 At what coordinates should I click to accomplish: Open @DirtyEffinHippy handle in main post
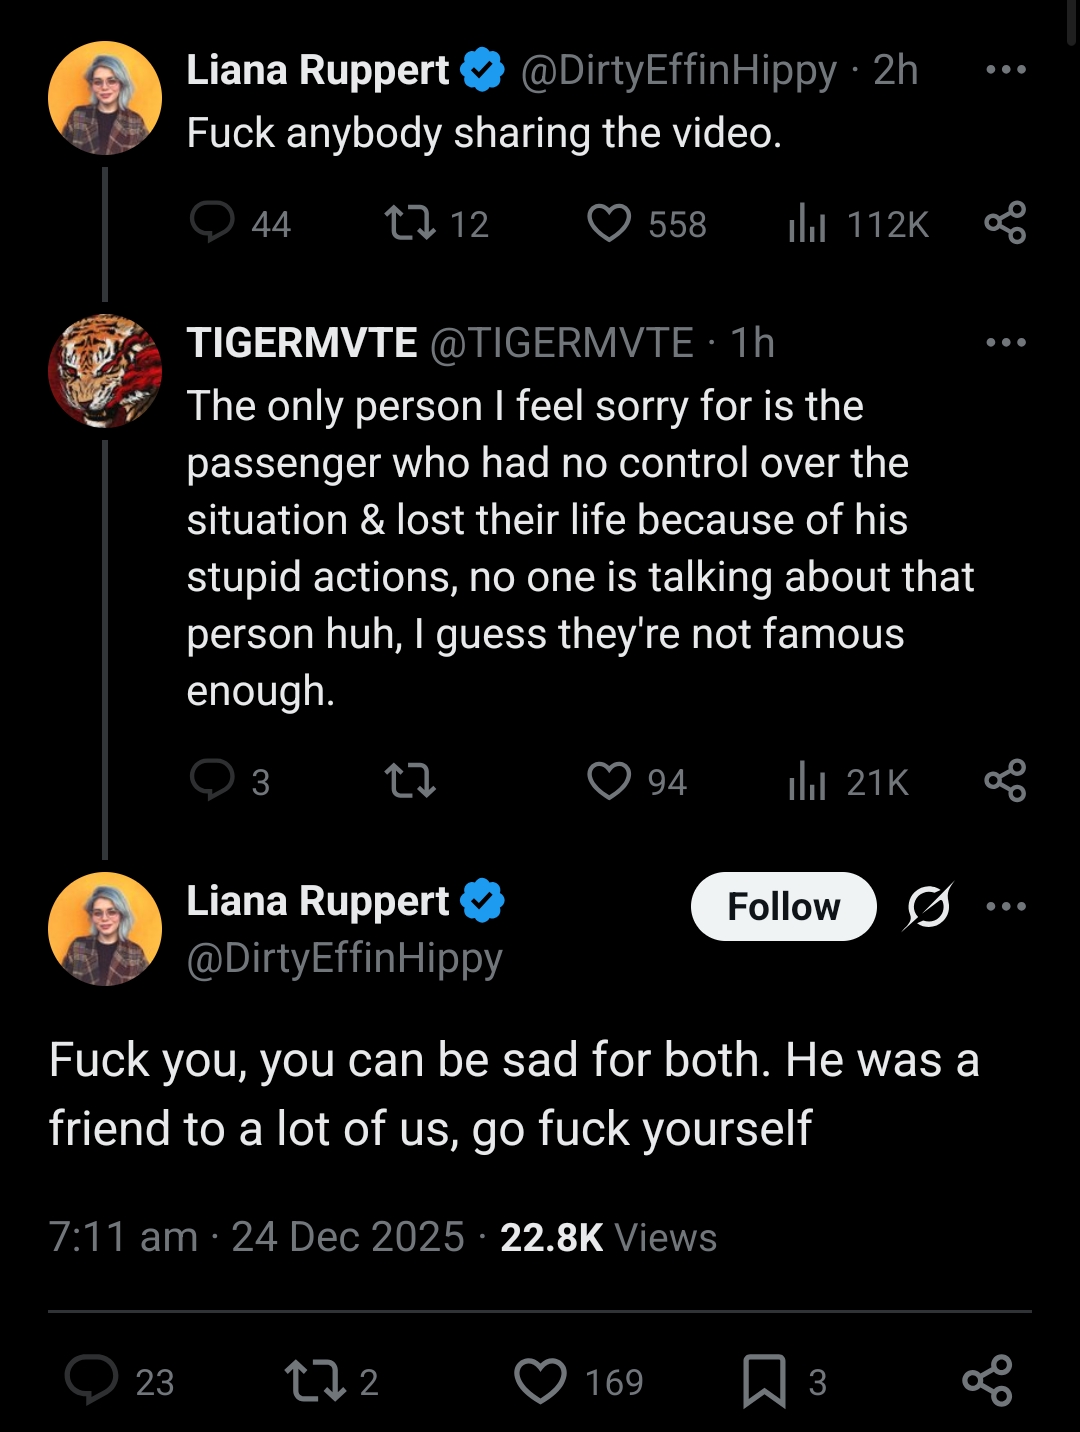click(344, 958)
